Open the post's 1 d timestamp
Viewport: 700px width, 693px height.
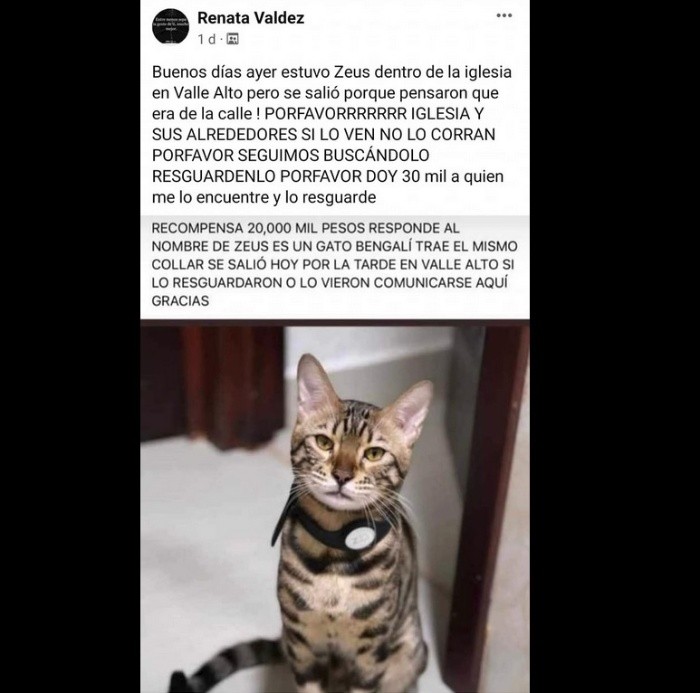point(207,39)
